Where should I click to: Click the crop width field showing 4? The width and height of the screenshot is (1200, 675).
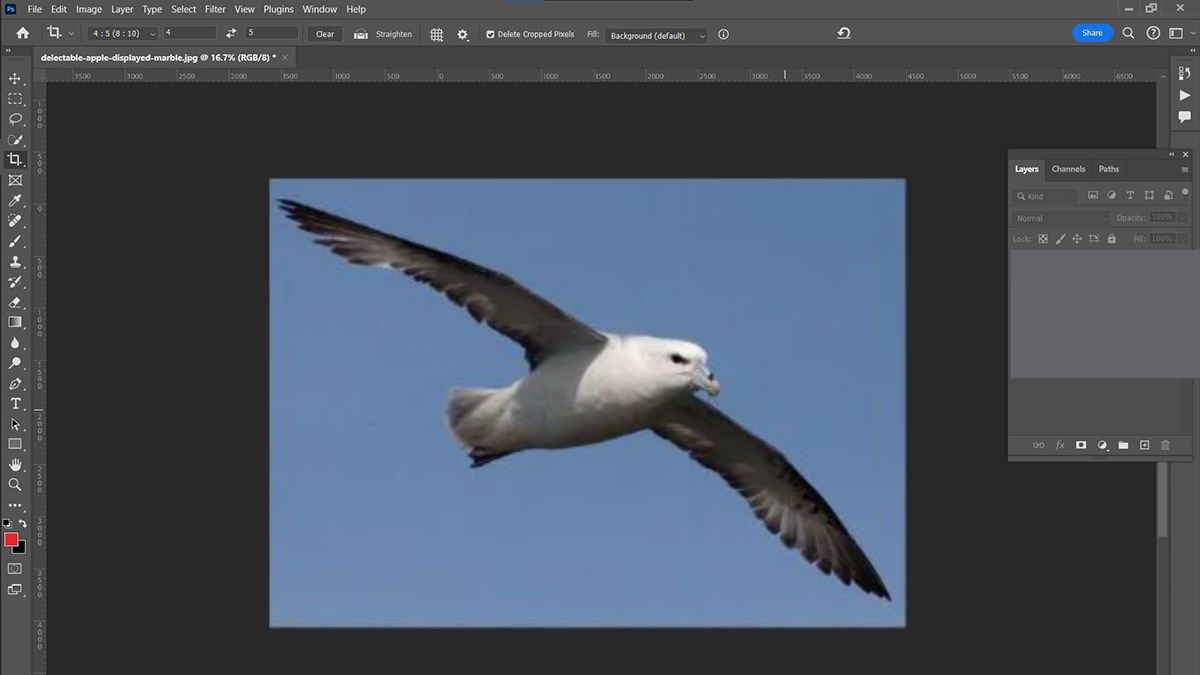(x=190, y=34)
